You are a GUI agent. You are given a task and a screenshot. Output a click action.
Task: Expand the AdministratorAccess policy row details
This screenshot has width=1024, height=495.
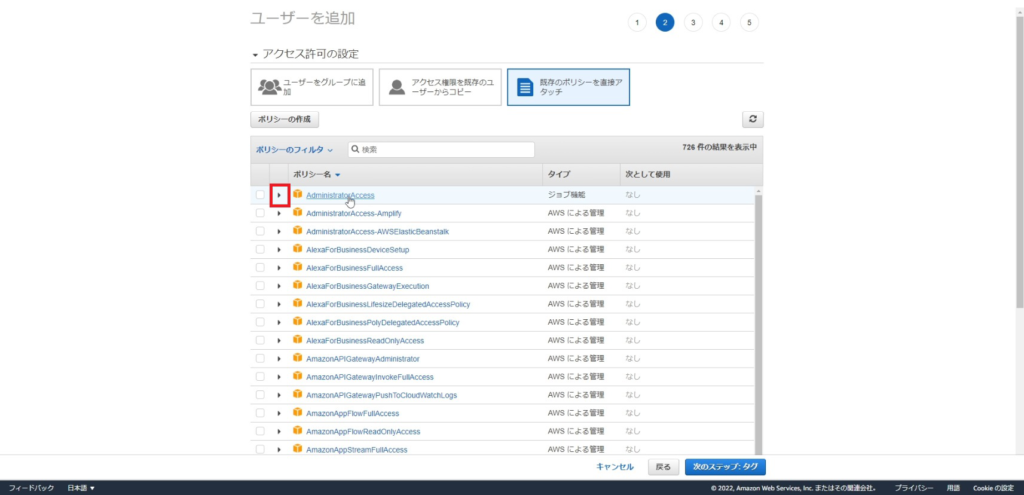point(279,195)
